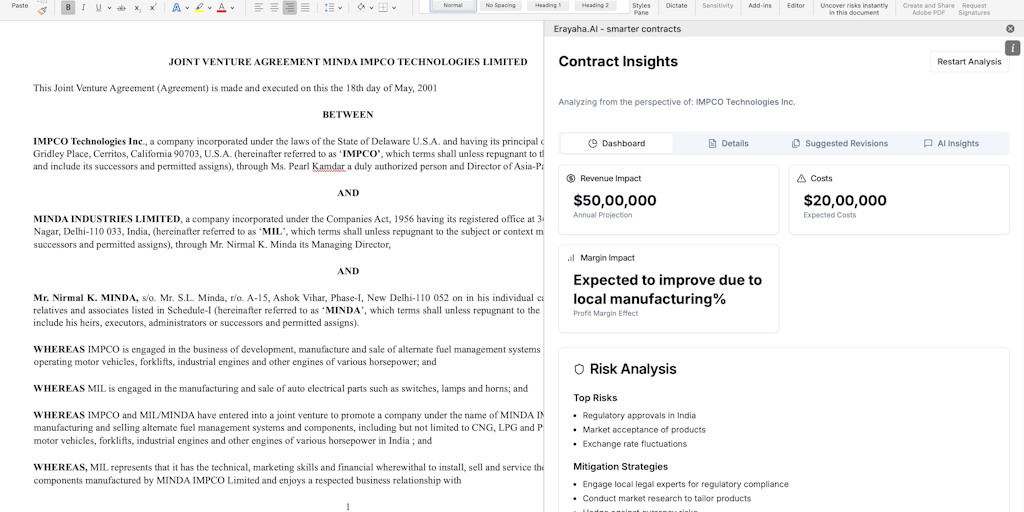Open the Editor
This screenshot has width=1024, height=512.
point(795,5)
